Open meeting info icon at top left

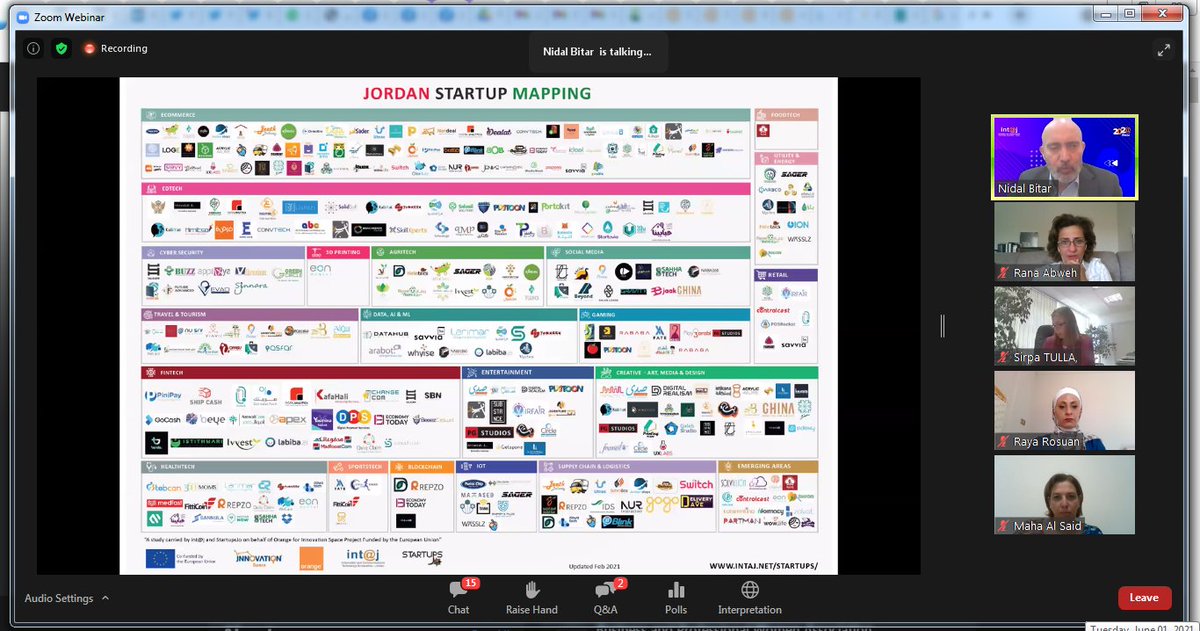point(33,48)
